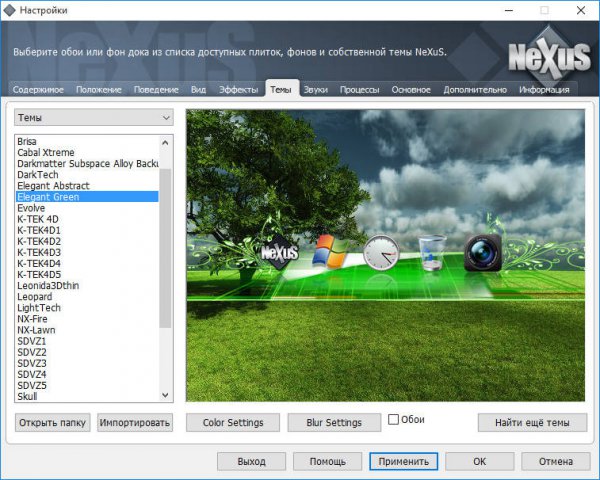600x480 pixels.
Task: Select the Темы tab
Action: [281, 89]
